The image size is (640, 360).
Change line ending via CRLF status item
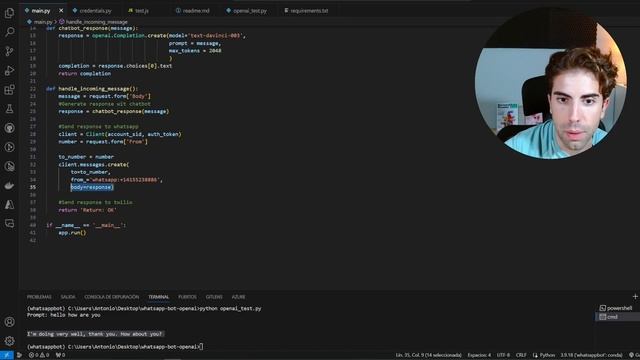(x=521, y=355)
